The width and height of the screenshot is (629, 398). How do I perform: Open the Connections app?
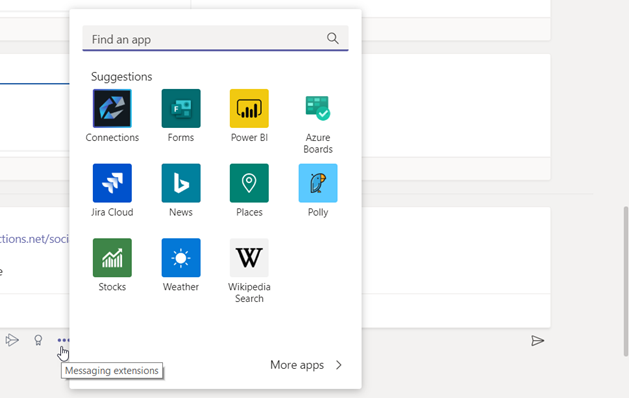click(x=112, y=108)
